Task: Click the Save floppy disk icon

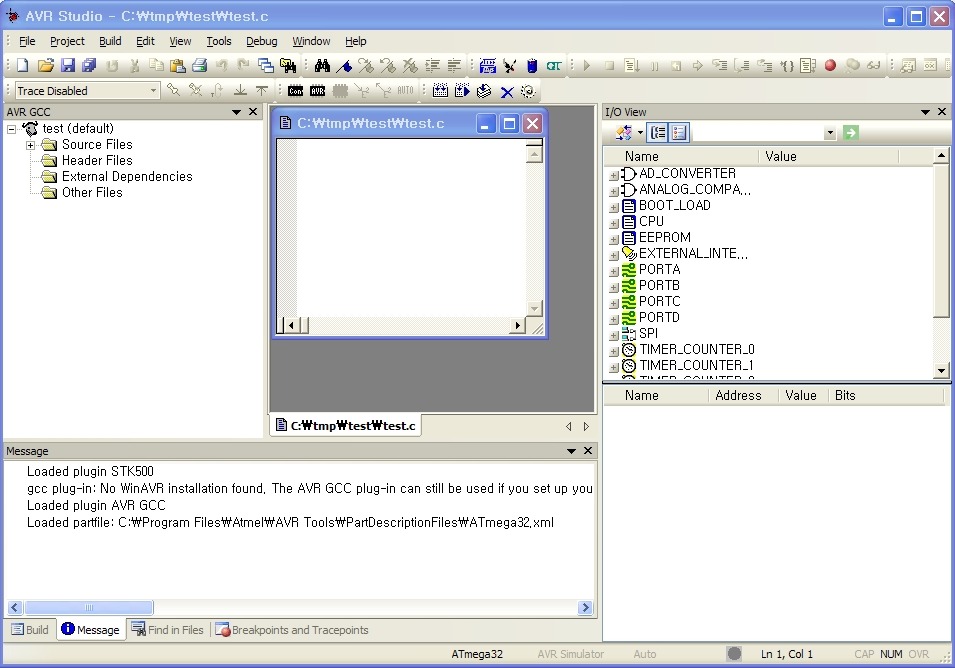Action: click(x=67, y=66)
